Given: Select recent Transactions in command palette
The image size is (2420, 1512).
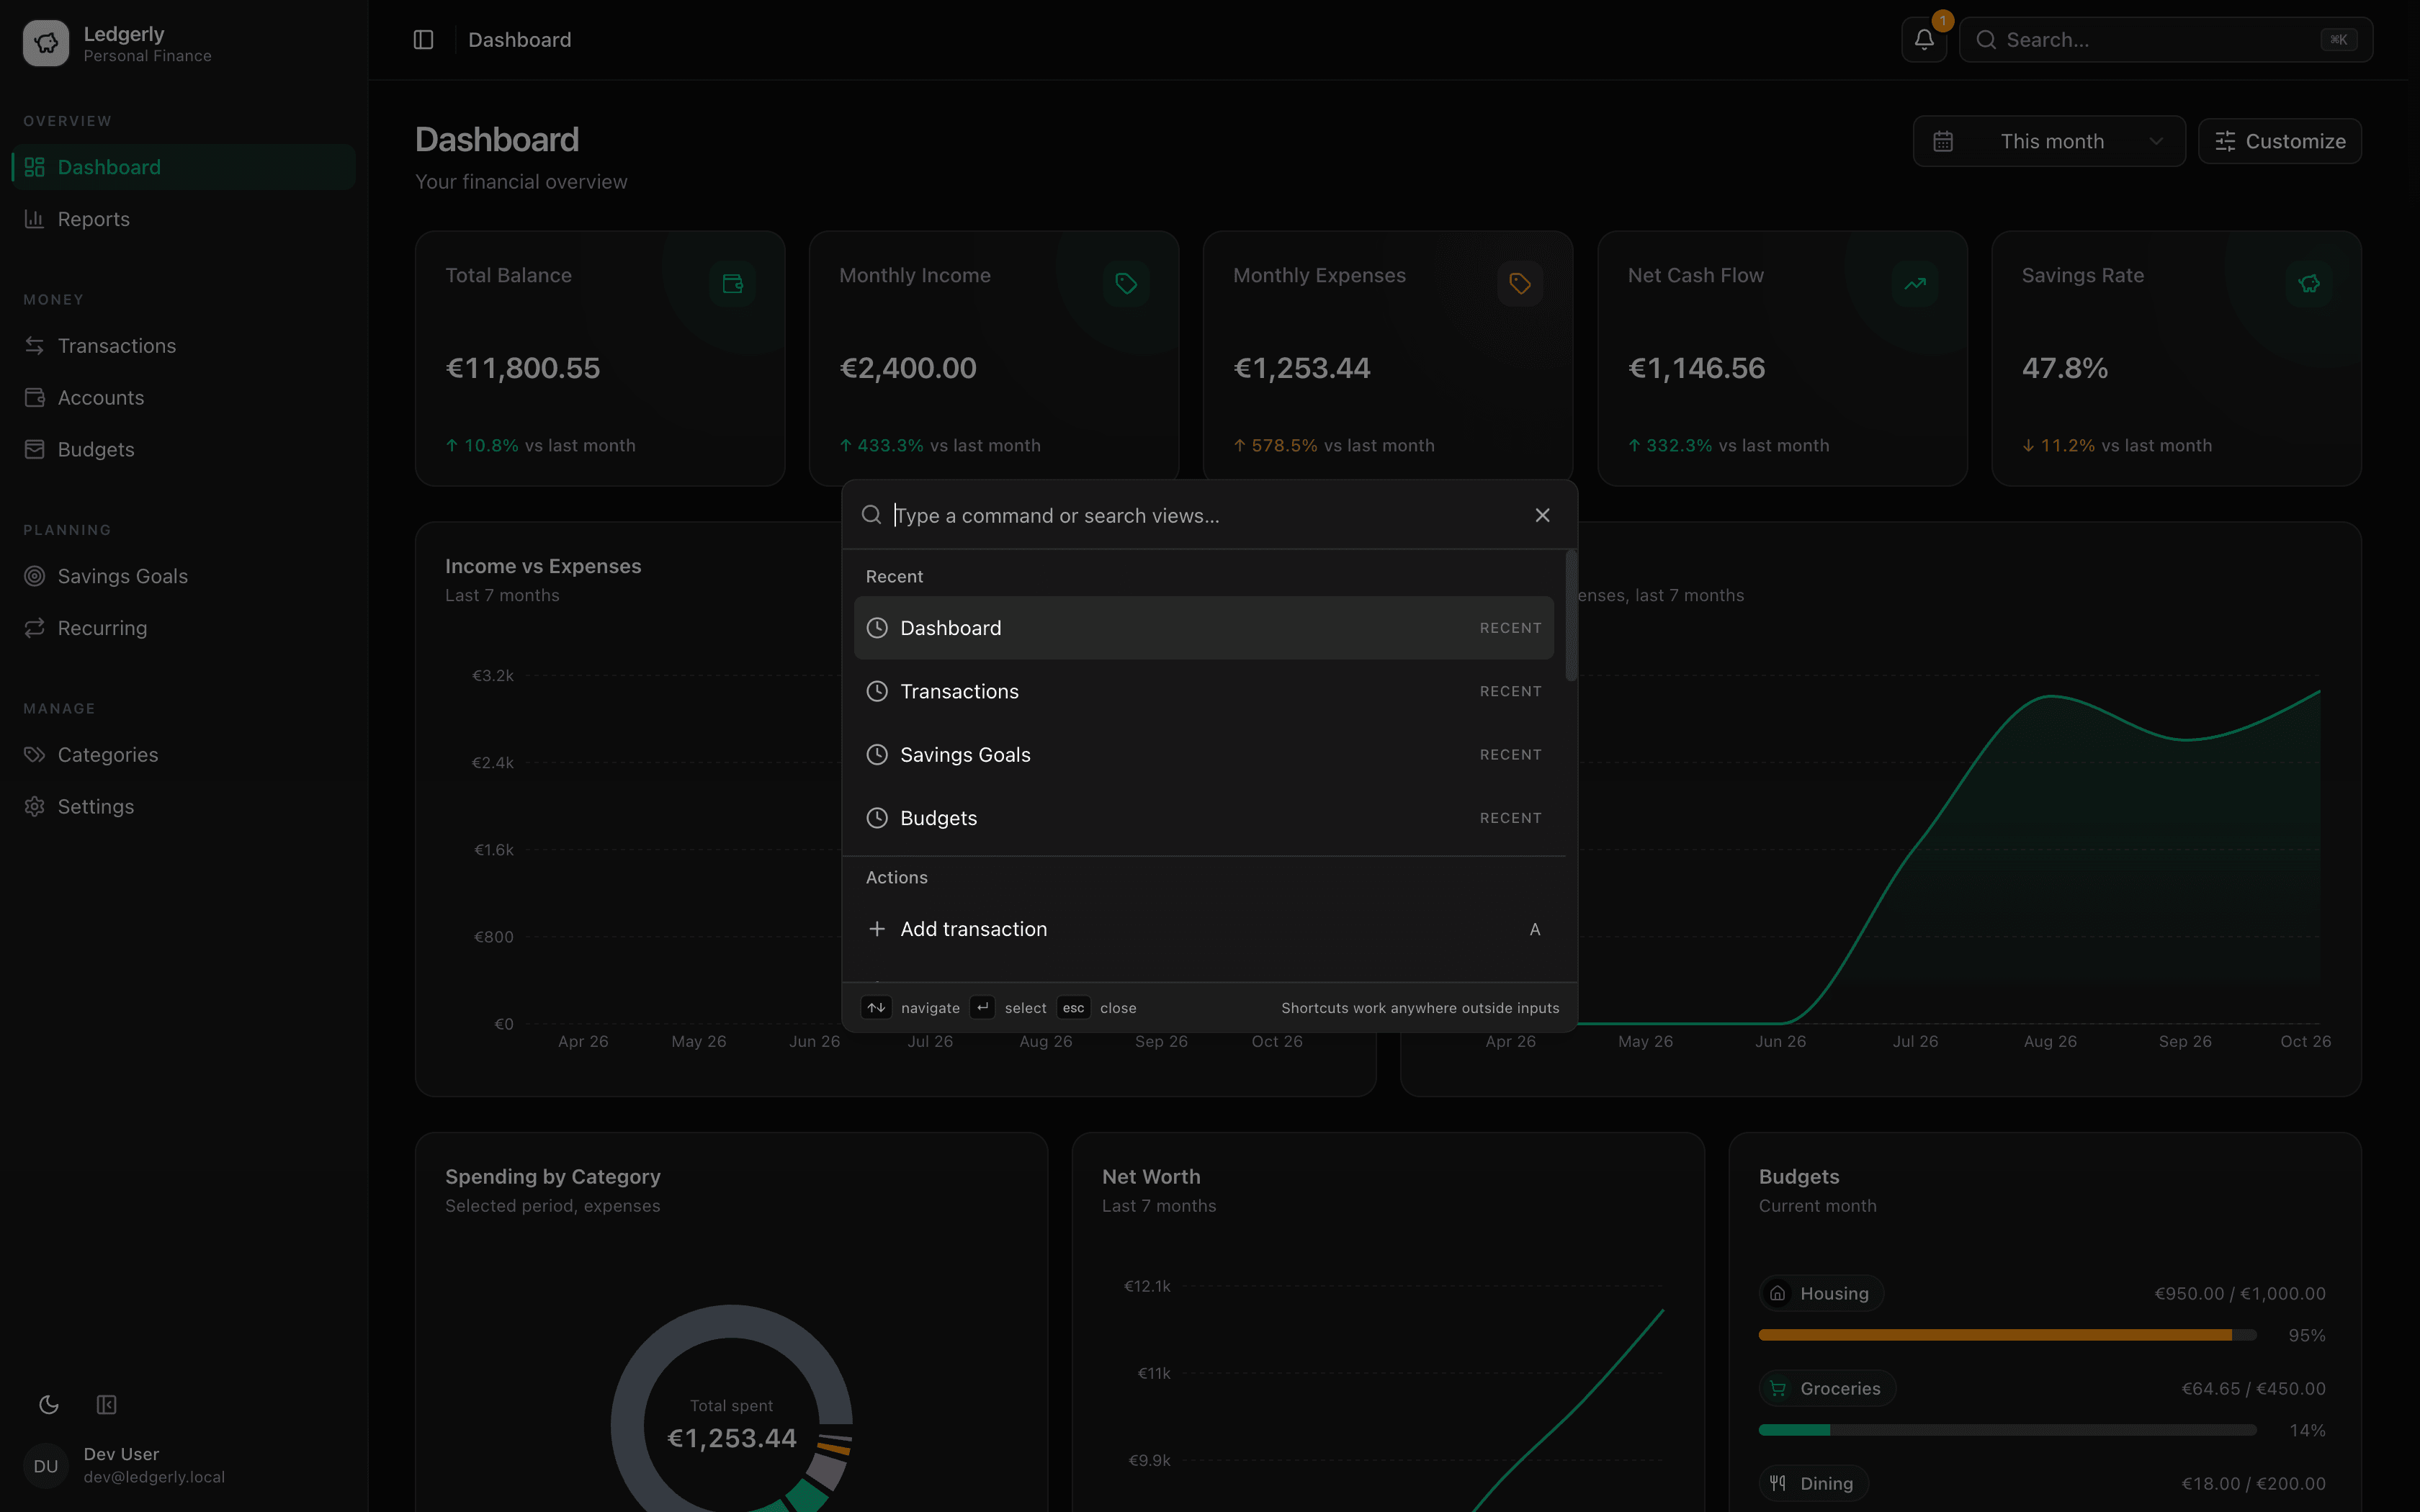Looking at the screenshot, I should [1204, 691].
